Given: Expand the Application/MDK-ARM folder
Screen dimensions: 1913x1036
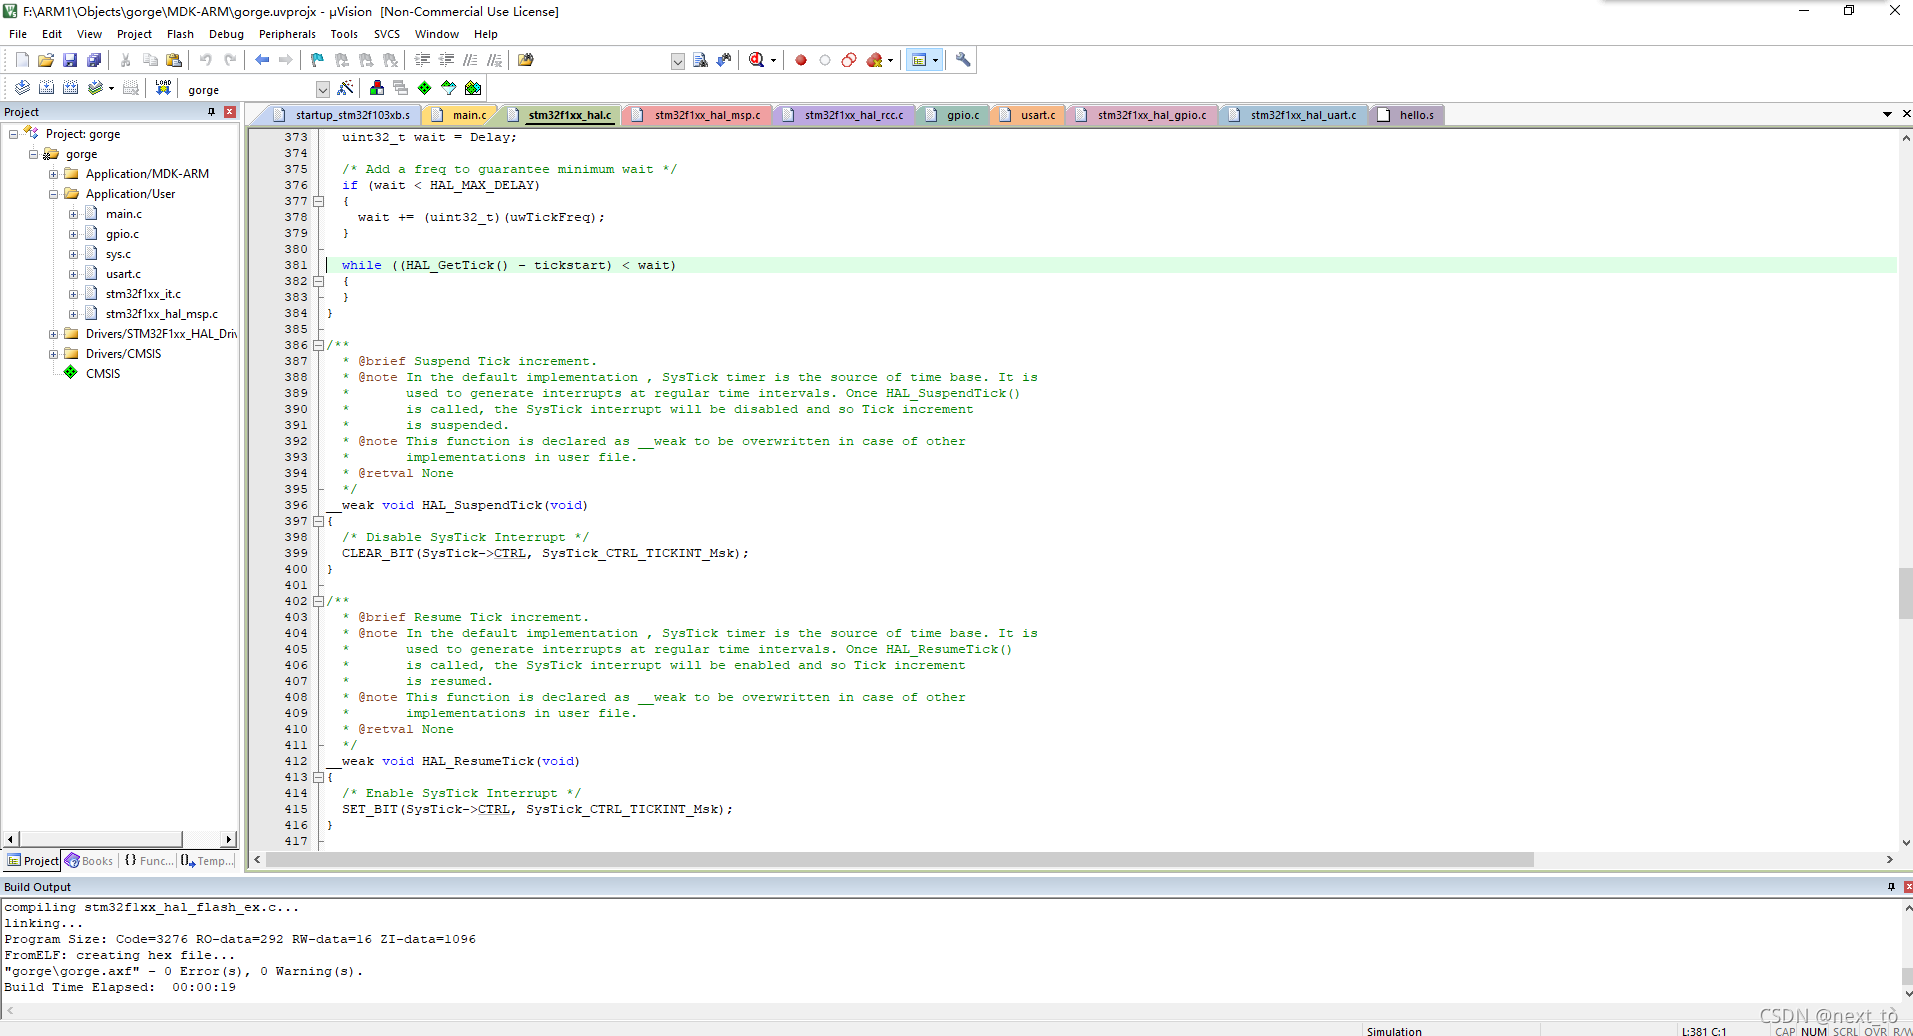Looking at the screenshot, I should 54,174.
